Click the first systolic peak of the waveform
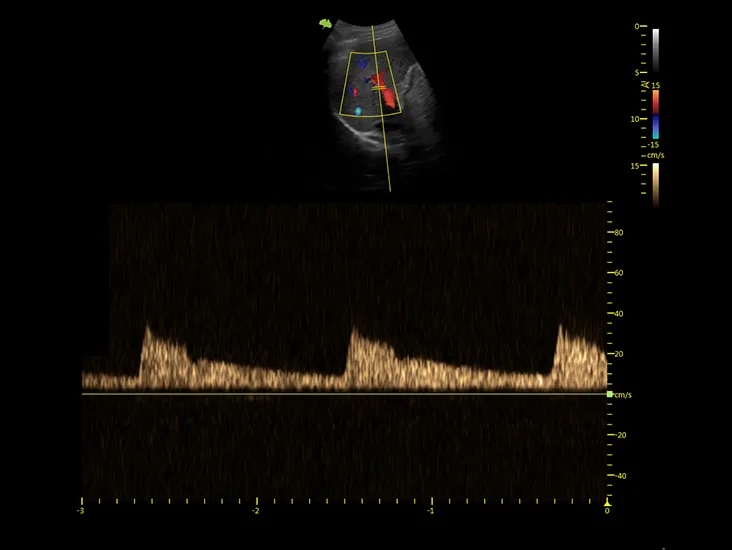The height and width of the screenshot is (550, 732). click(x=148, y=328)
